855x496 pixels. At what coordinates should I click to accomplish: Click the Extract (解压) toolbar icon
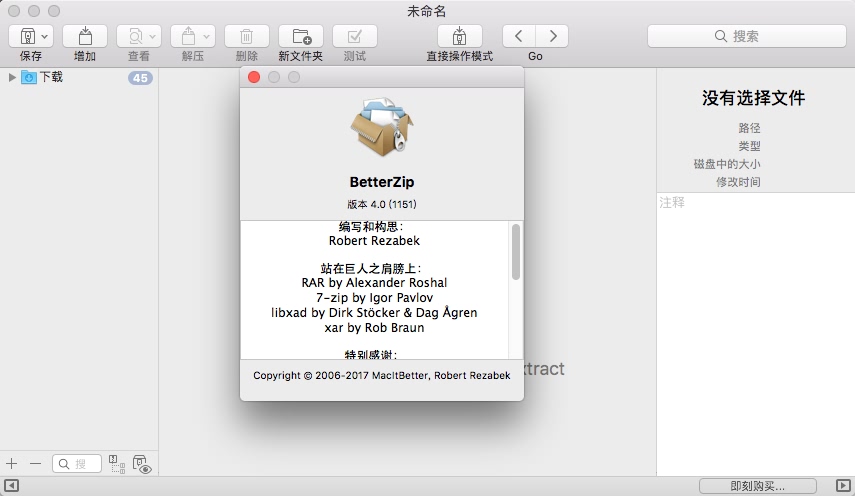[x=188, y=37]
